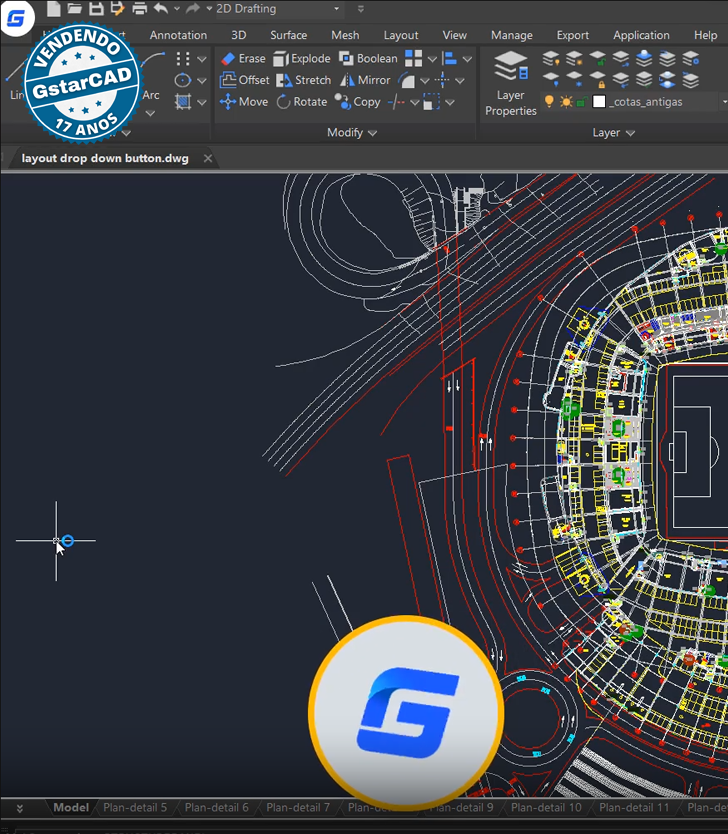Image resolution: width=728 pixels, height=834 pixels.
Task: Select the Explode tool
Action: point(302,59)
